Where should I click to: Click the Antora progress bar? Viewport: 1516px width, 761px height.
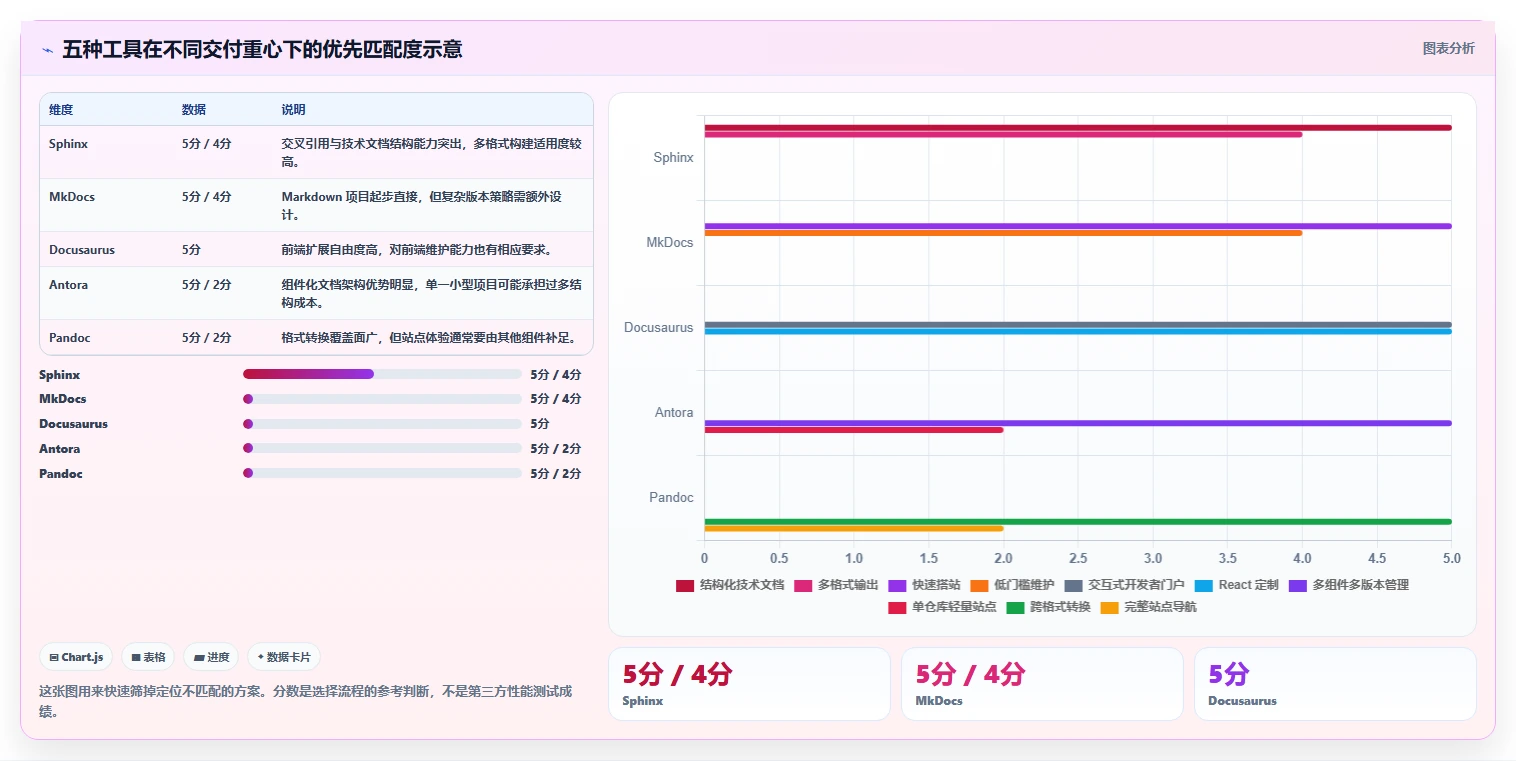click(x=382, y=448)
